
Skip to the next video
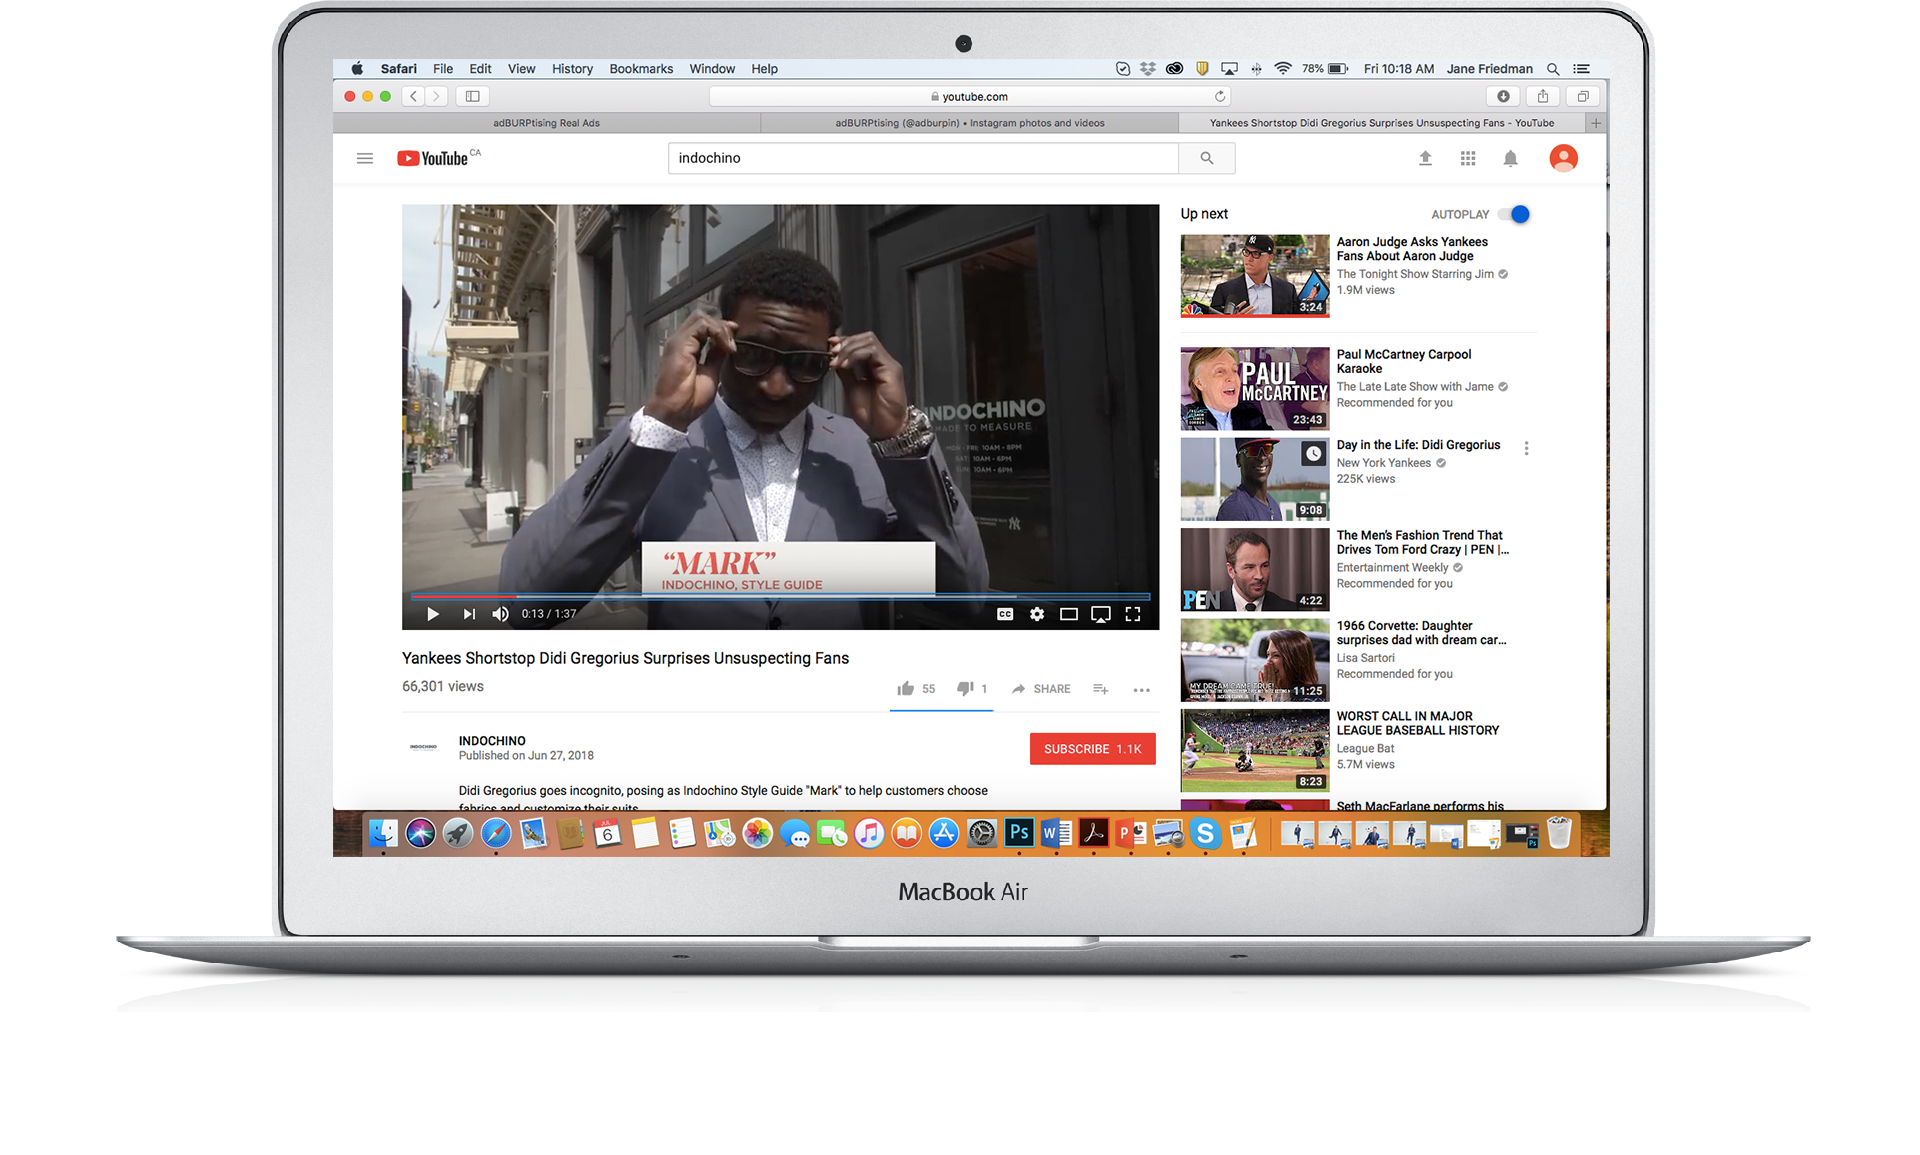(x=469, y=614)
